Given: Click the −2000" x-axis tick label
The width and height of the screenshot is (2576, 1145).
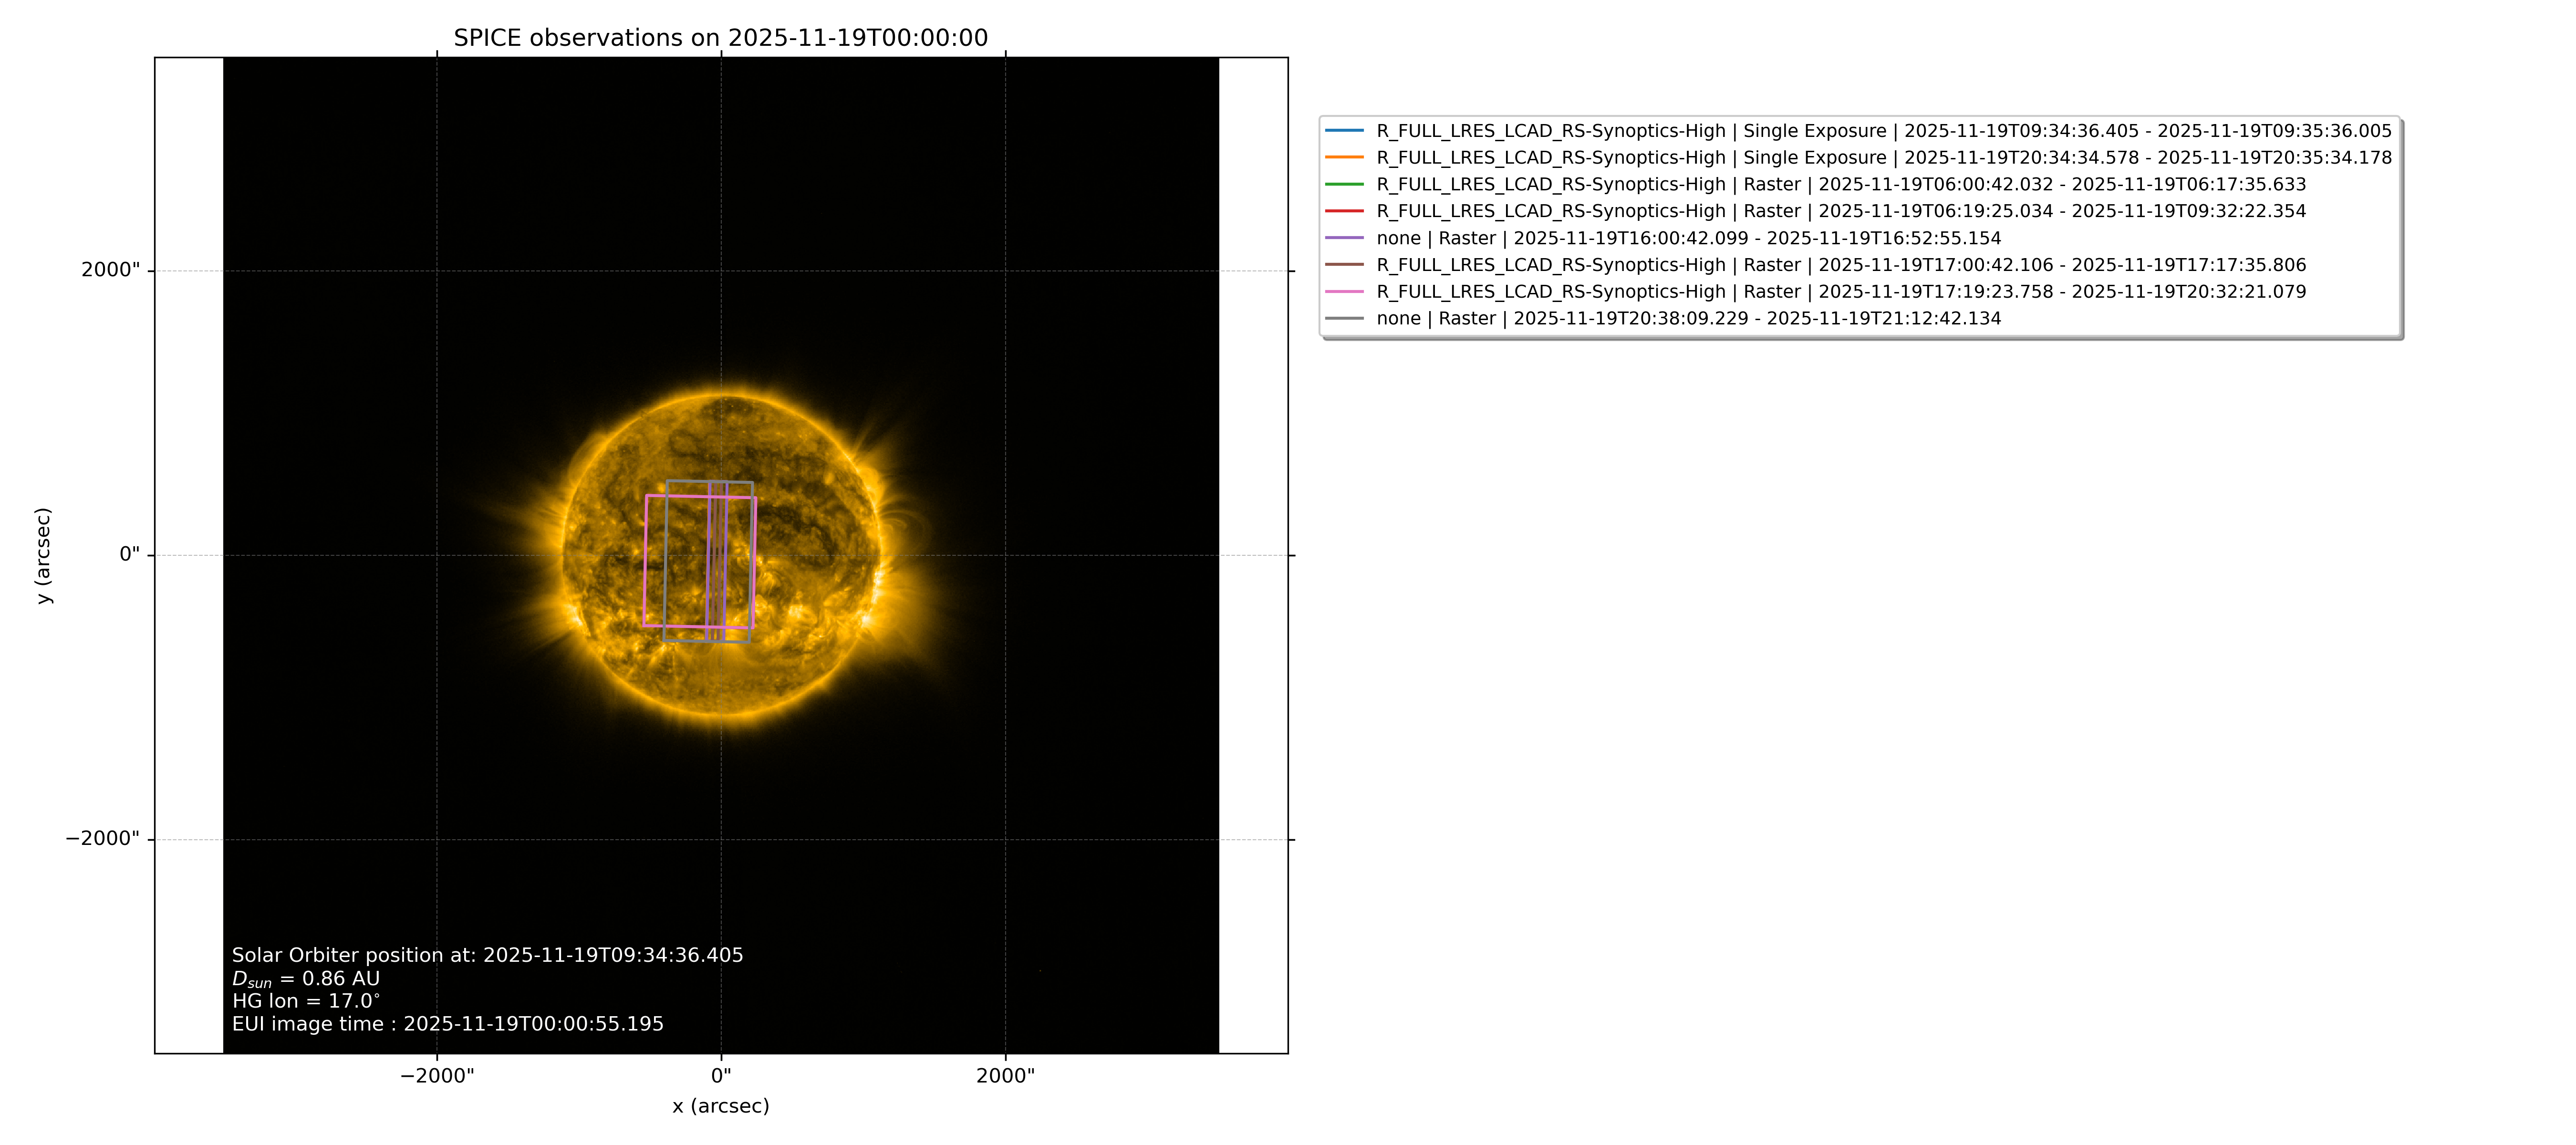Looking at the screenshot, I should point(437,1076).
